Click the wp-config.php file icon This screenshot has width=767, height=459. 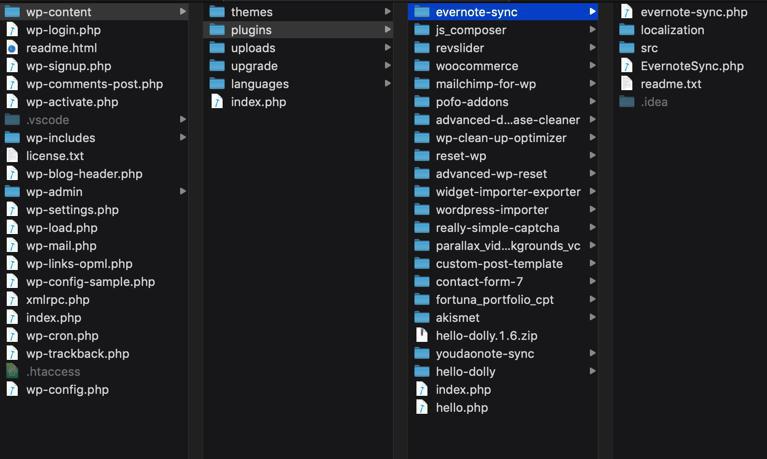(x=12, y=390)
